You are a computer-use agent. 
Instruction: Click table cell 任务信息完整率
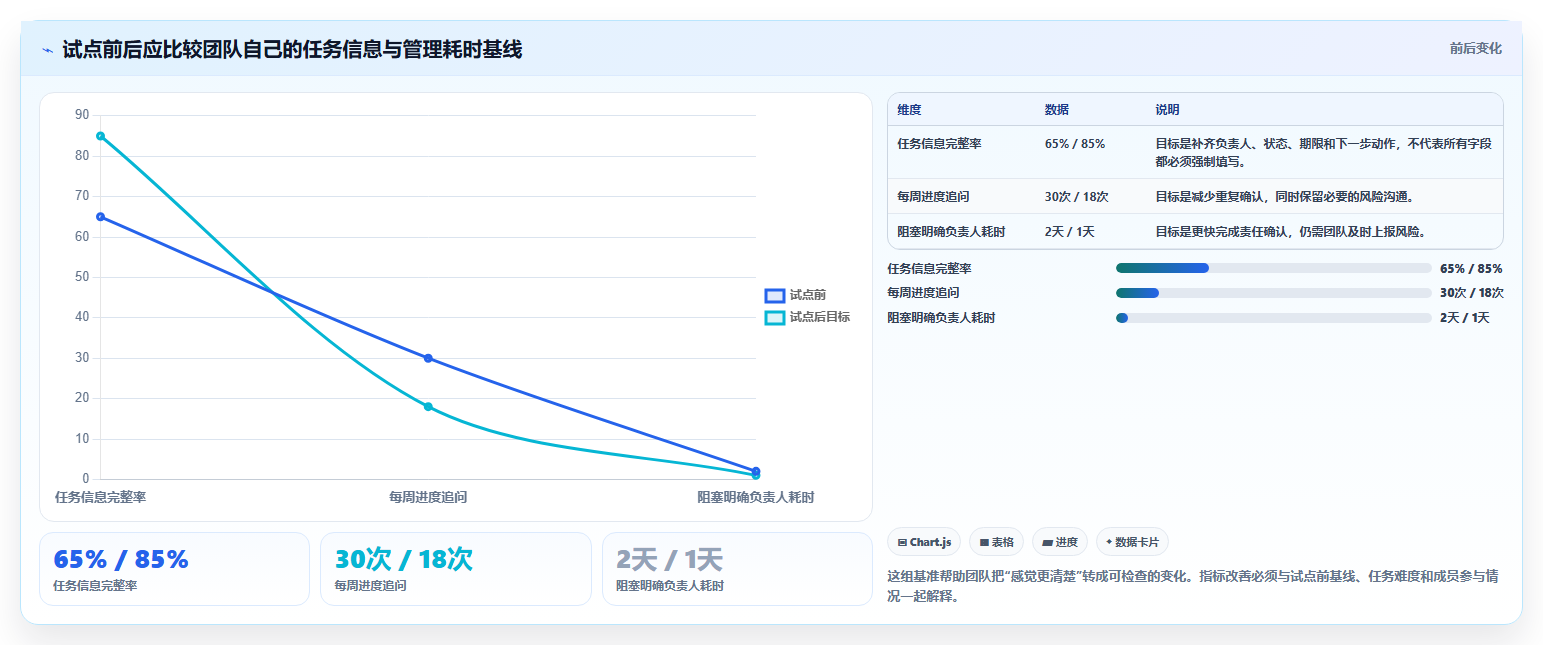939,144
